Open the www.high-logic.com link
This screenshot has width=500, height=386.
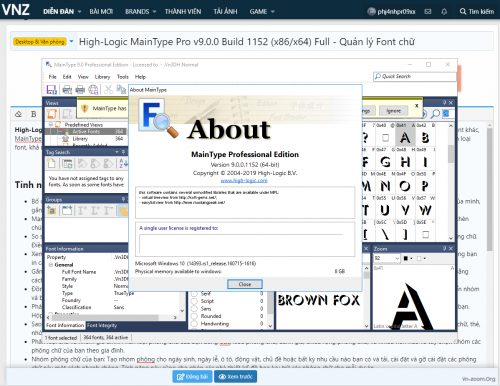[x=244, y=181]
